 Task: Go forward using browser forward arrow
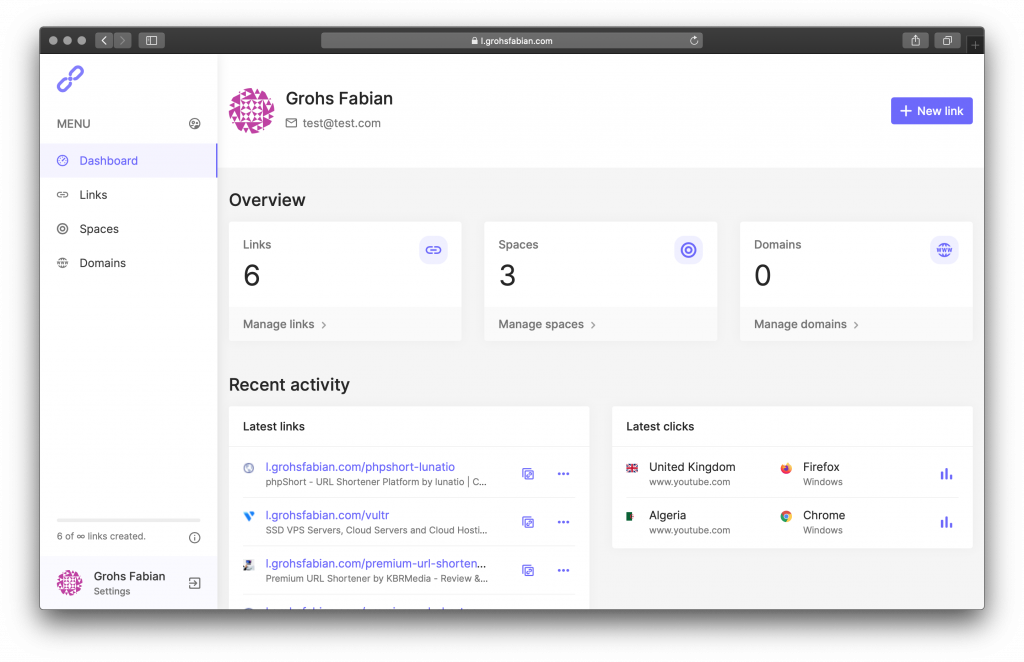tap(122, 40)
